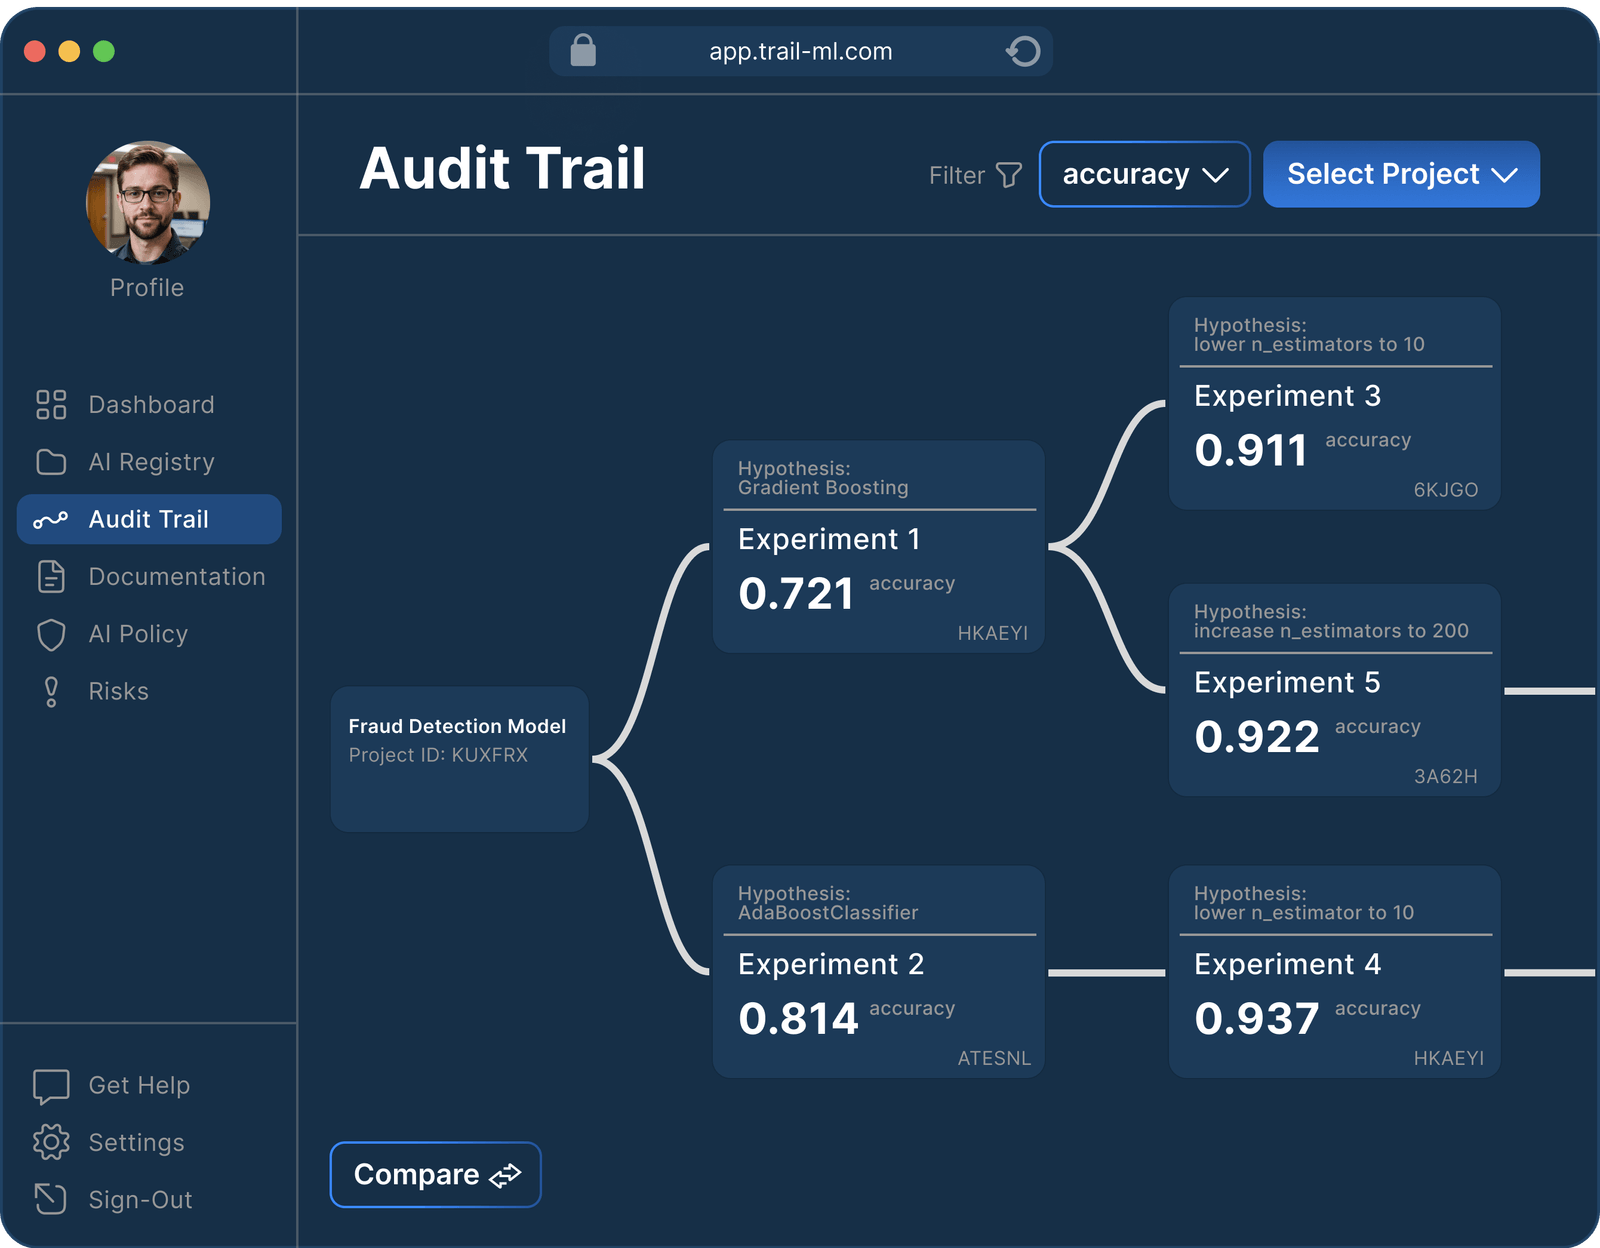Screen dimensions: 1600x1248
Task: Select the Experiment 3 card
Action: coord(1335,404)
